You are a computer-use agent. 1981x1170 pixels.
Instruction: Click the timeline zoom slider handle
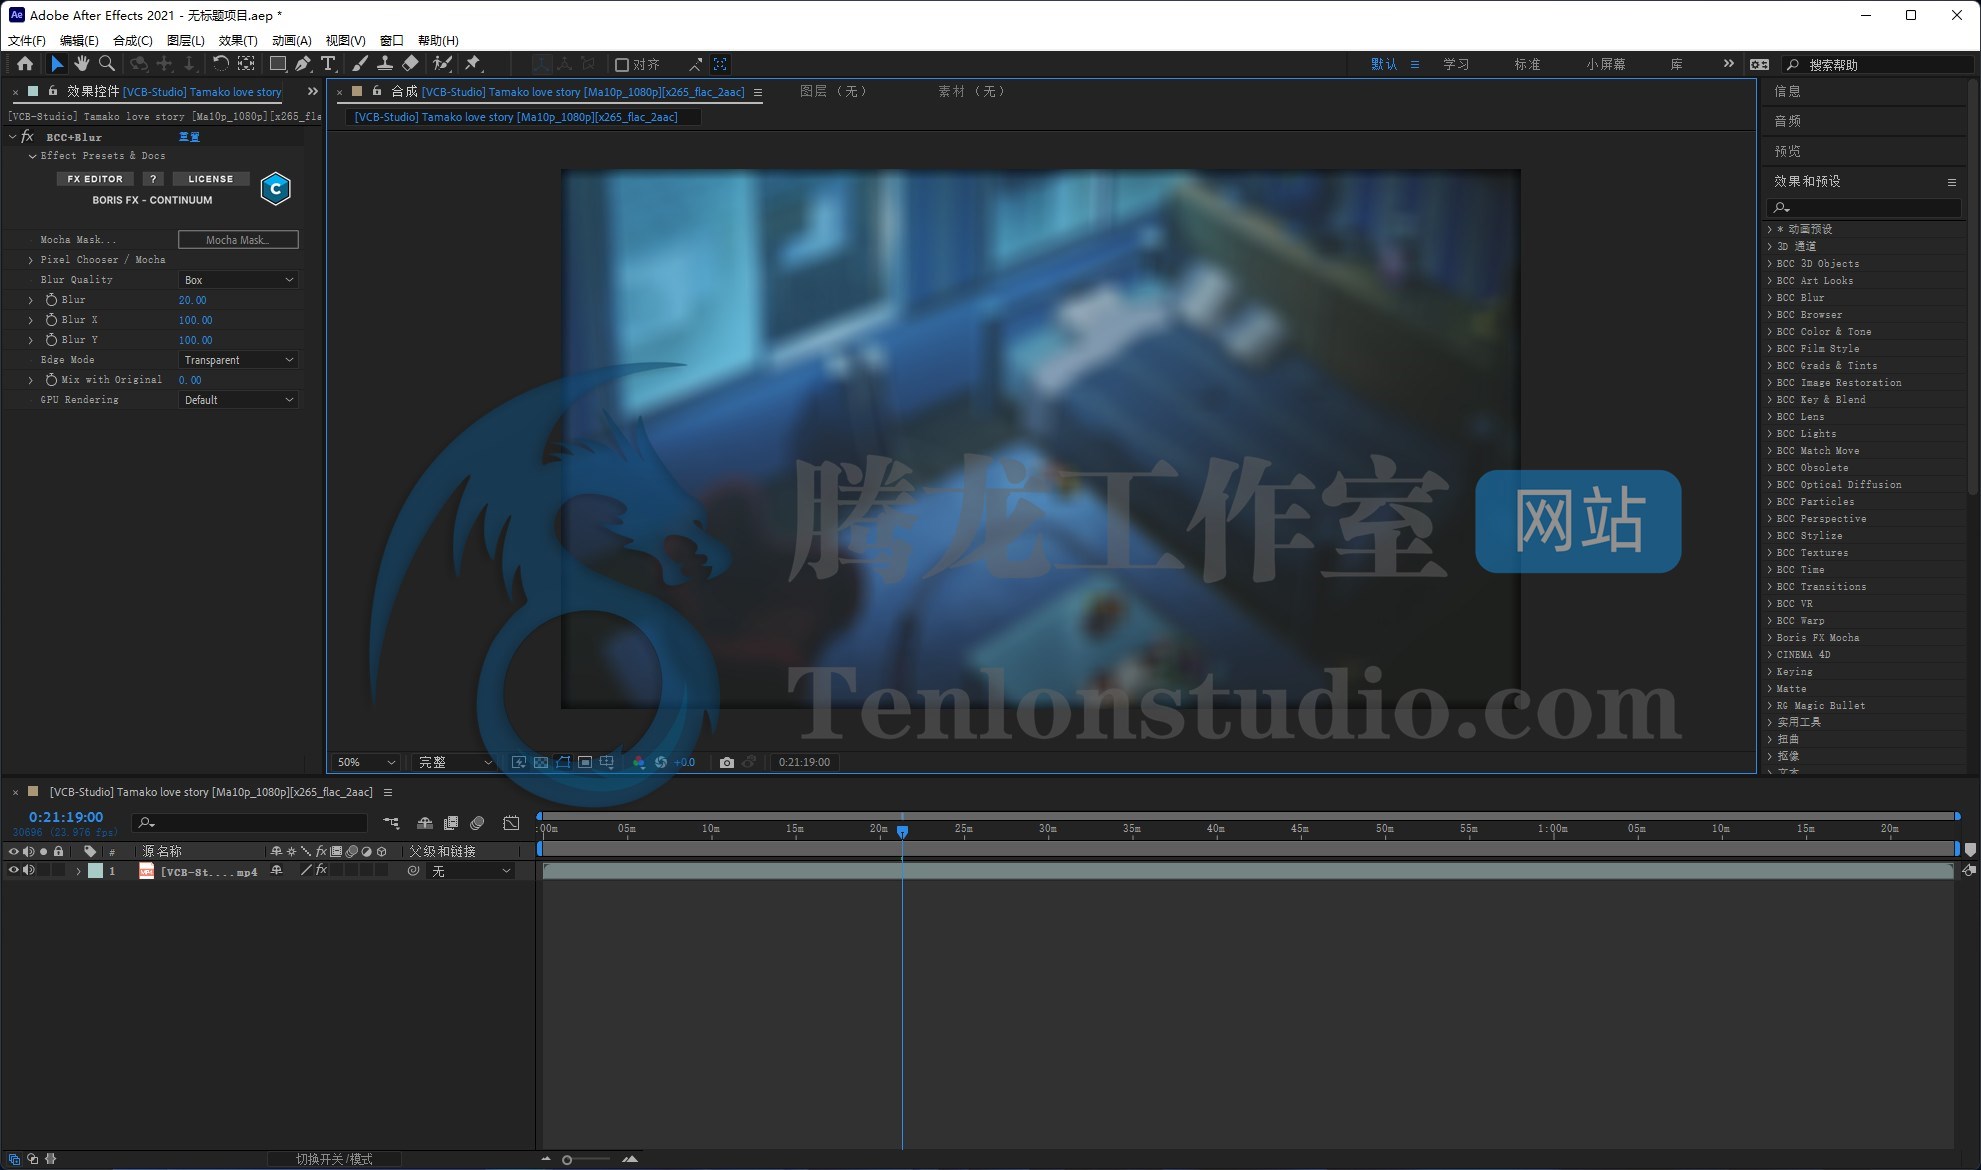pos(567,1160)
